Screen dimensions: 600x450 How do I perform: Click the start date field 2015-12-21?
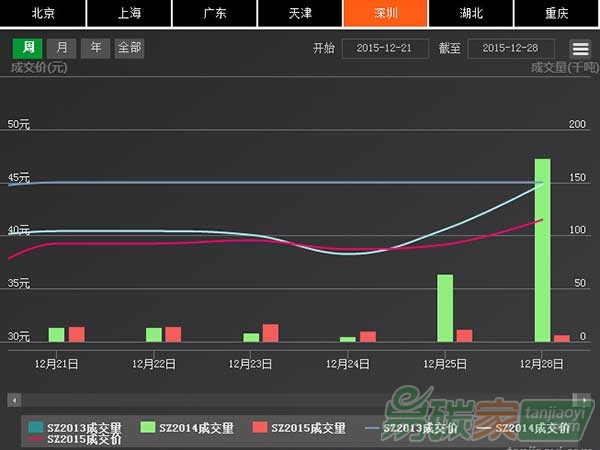pos(385,48)
